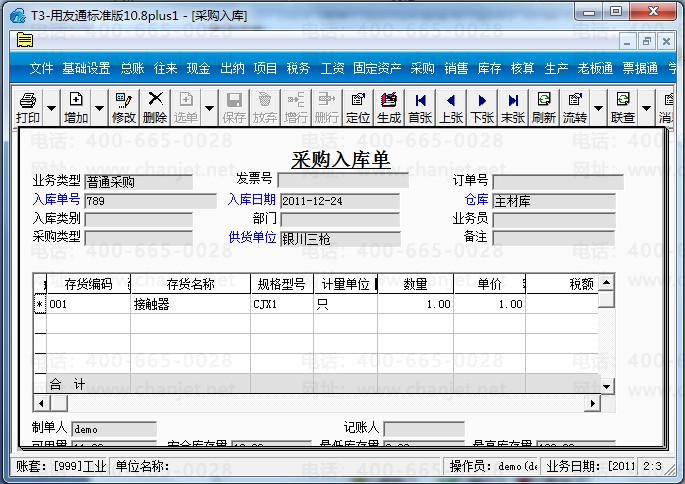Click the empty 订单号 field
This screenshot has width=685, height=484.
click(x=558, y=182)
